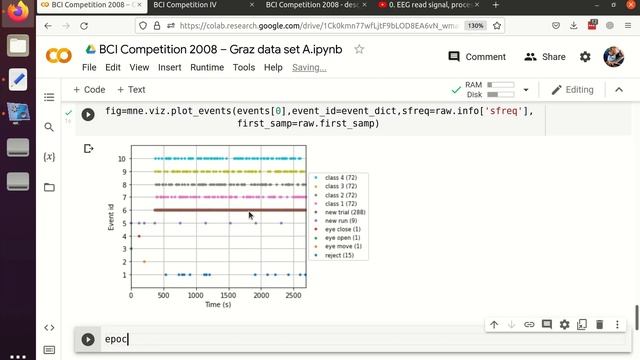Open the Edit menu

(x=113, y=67)
